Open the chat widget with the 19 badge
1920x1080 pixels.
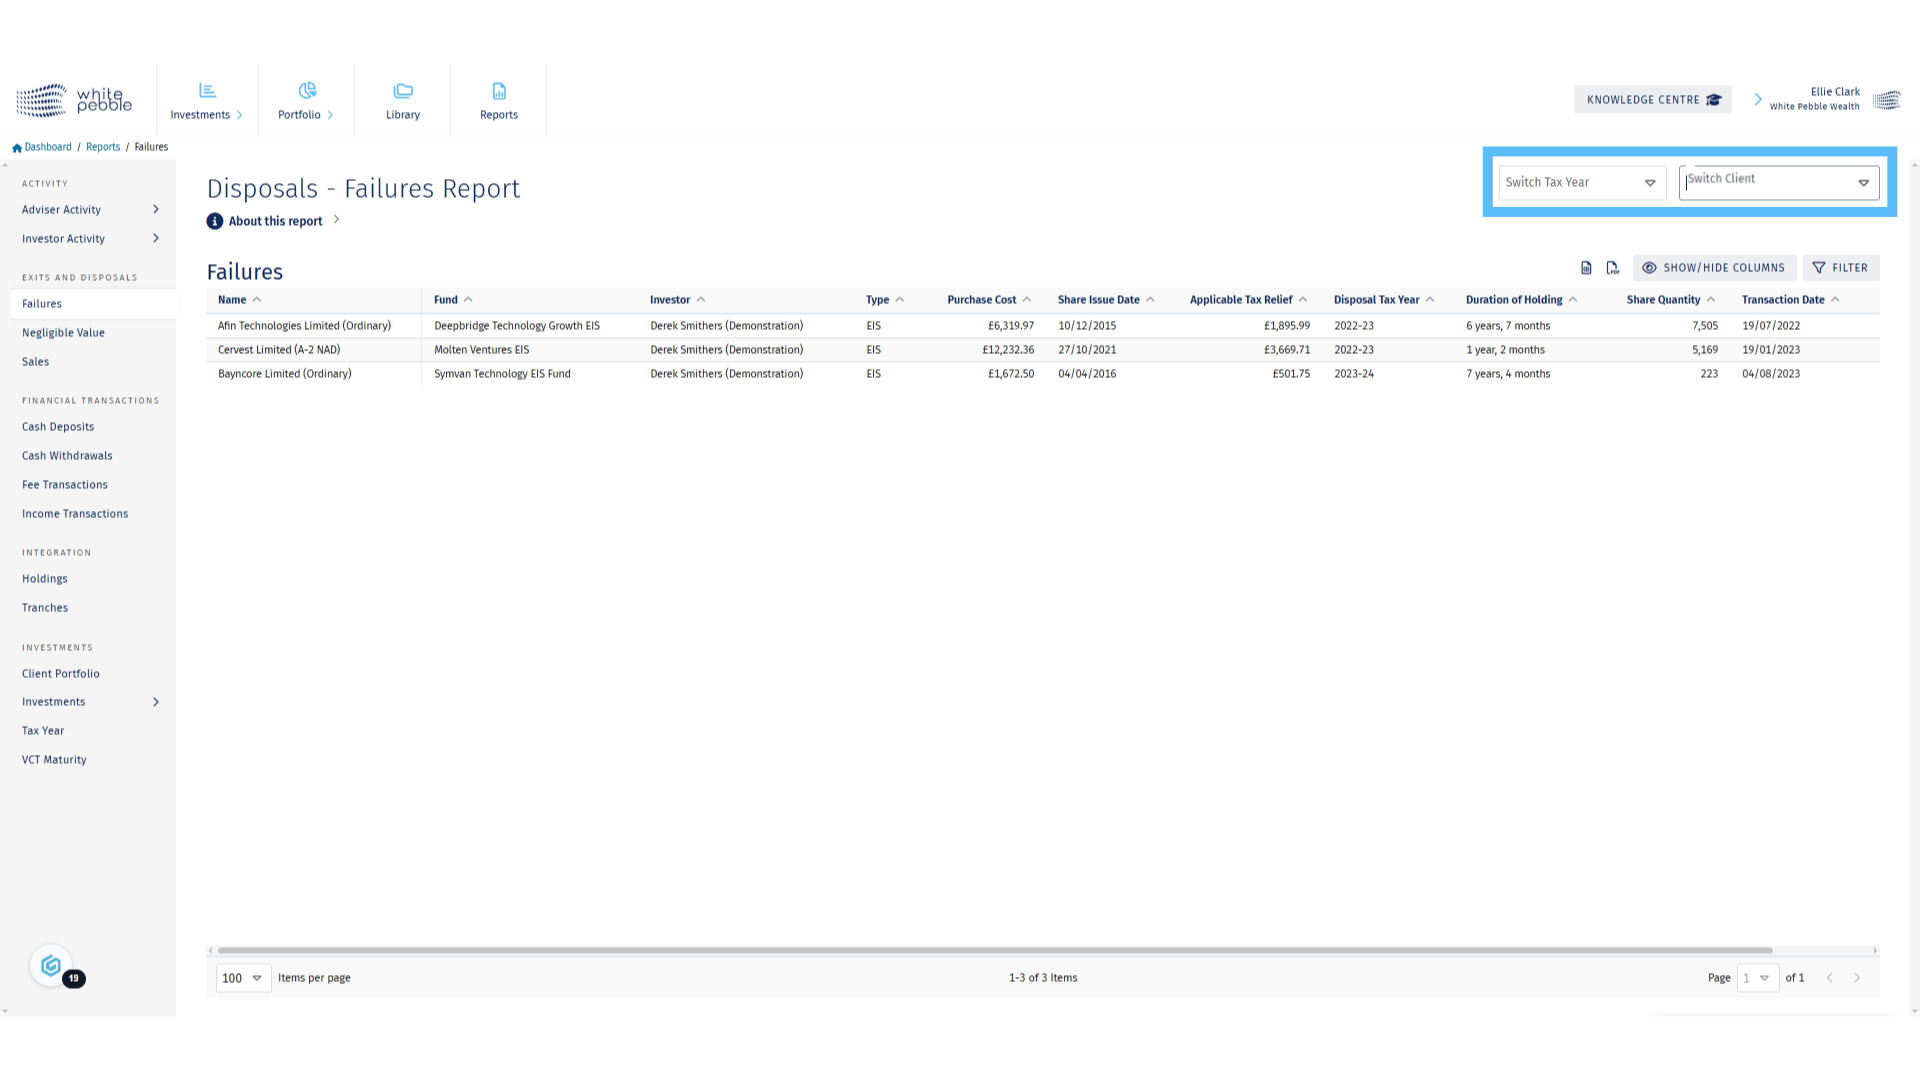(51, 966)
